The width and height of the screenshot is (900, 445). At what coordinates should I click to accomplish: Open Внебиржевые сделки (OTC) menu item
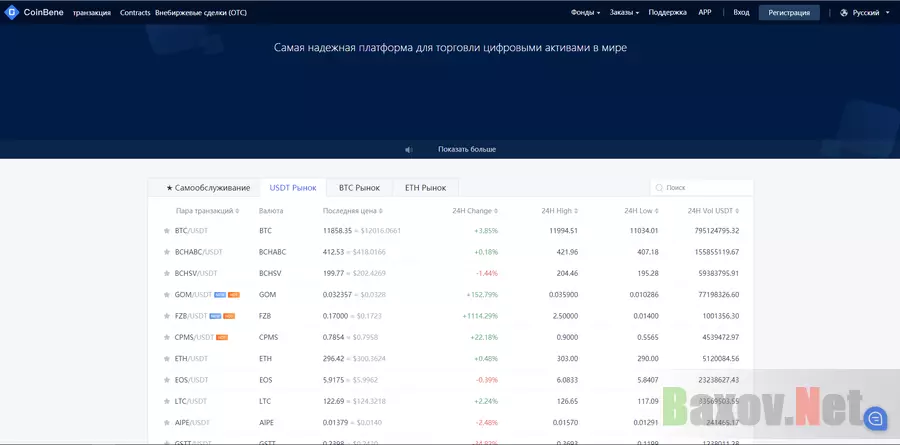pyautogui.click(x=201, y=13)
